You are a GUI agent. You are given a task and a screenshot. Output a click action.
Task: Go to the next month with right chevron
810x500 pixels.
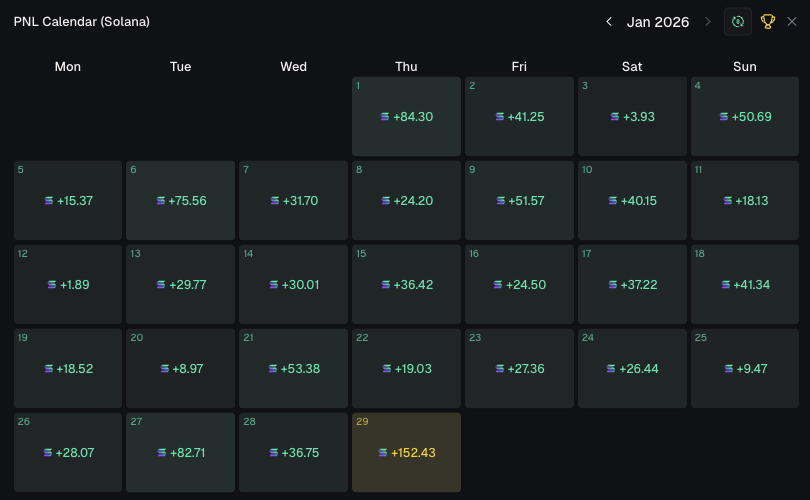point(708,22)
